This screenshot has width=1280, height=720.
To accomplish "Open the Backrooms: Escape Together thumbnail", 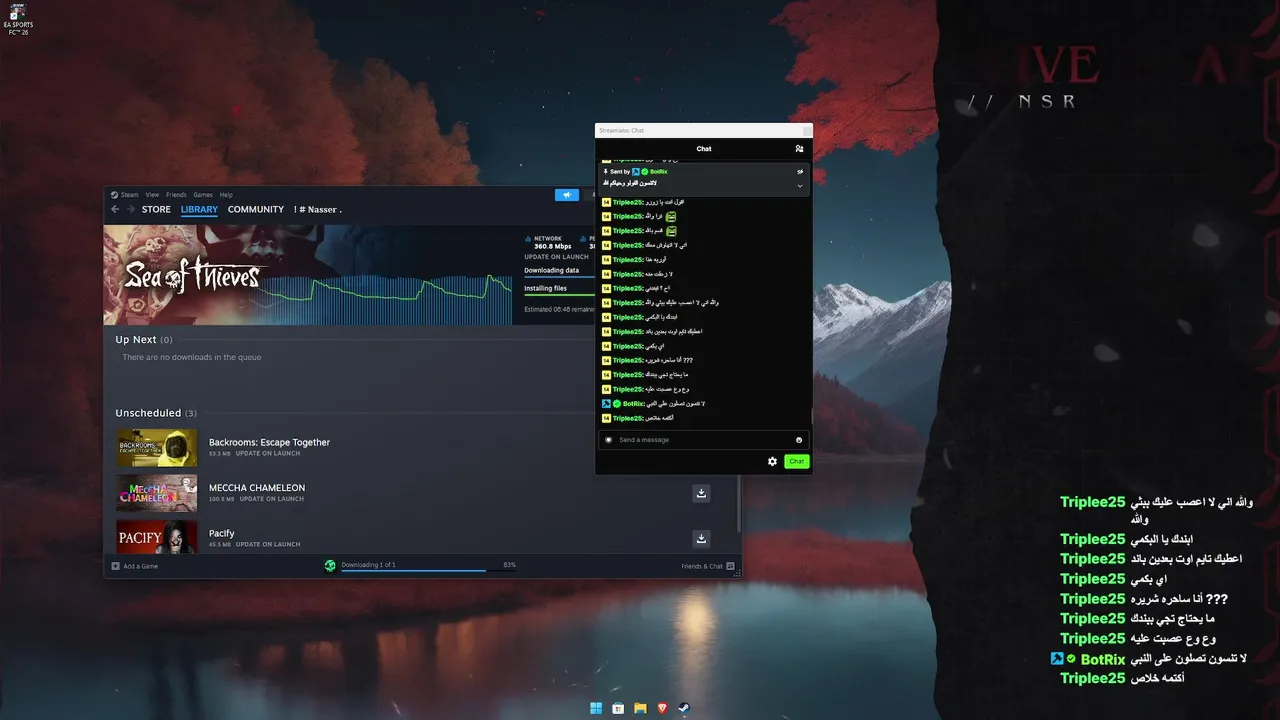I will click(157, 448).
